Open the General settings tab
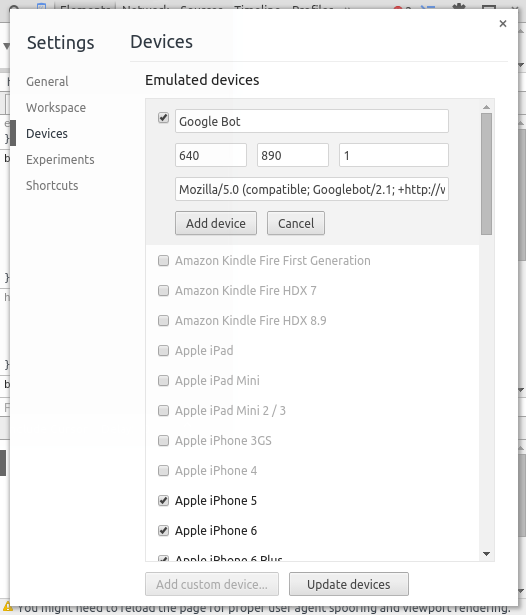 (x=47, y=82)
